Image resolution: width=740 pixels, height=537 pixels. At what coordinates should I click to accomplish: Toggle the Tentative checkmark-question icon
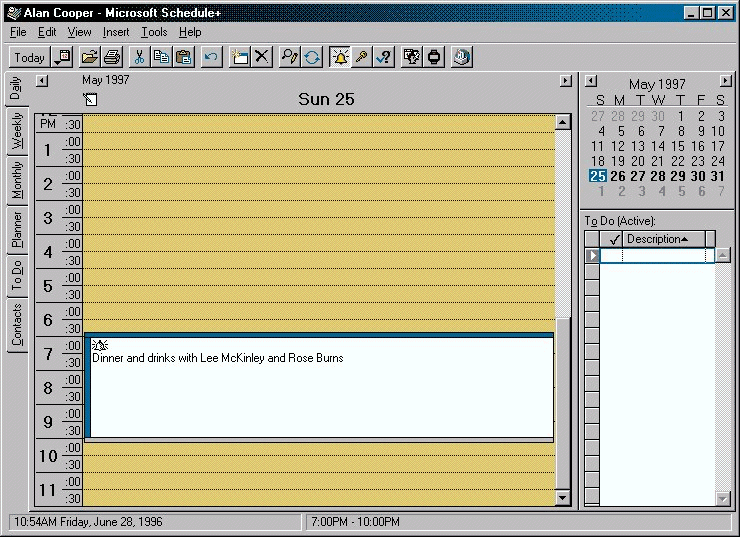click(x=383, y=57)
